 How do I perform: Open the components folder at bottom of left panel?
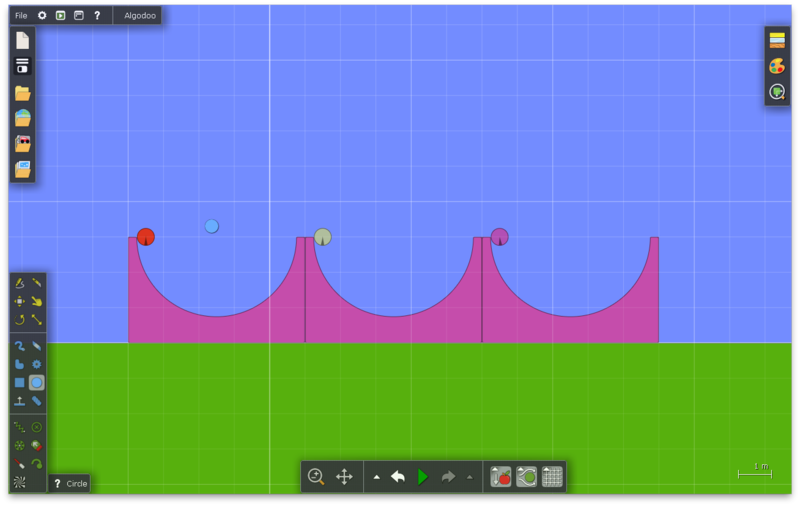tap(22, 169)
